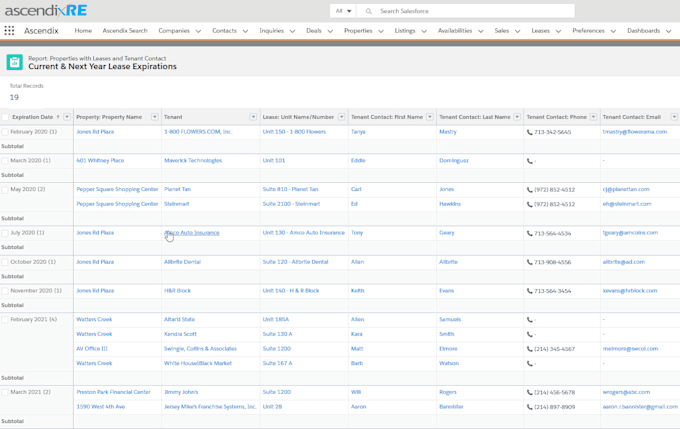Screen dimensions: 680x429
Task: Open the Jersey Mike's Franchise Systems link
Action: [210, 407]
